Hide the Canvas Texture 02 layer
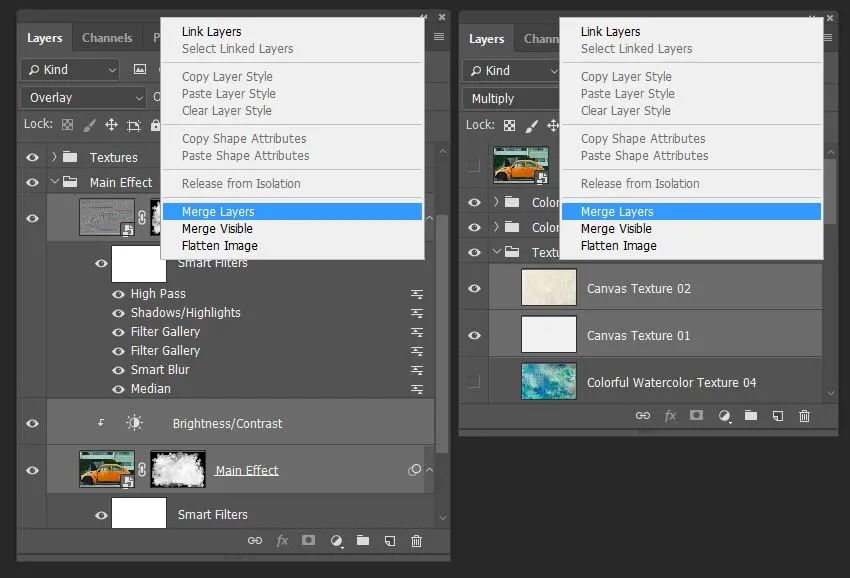Screen dimensions: 850x578 click(x=473, y=288)
